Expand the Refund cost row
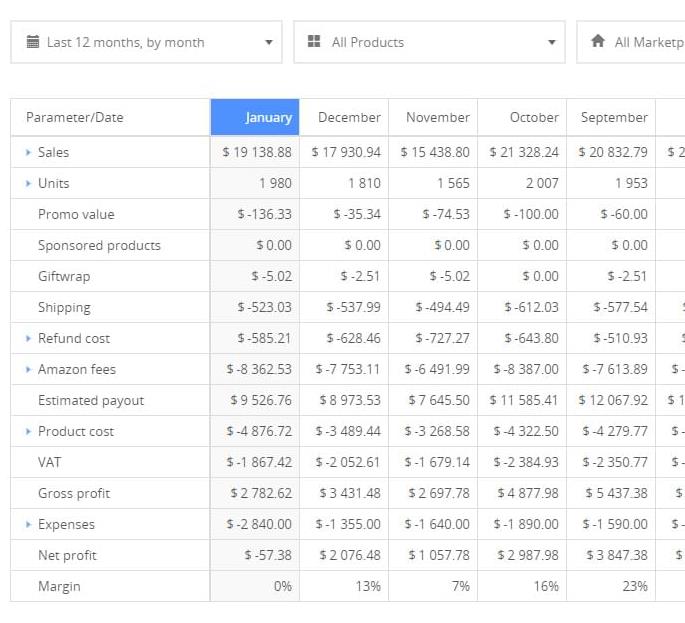The height and width of the screenshot is (623, 685). point(28,338)
